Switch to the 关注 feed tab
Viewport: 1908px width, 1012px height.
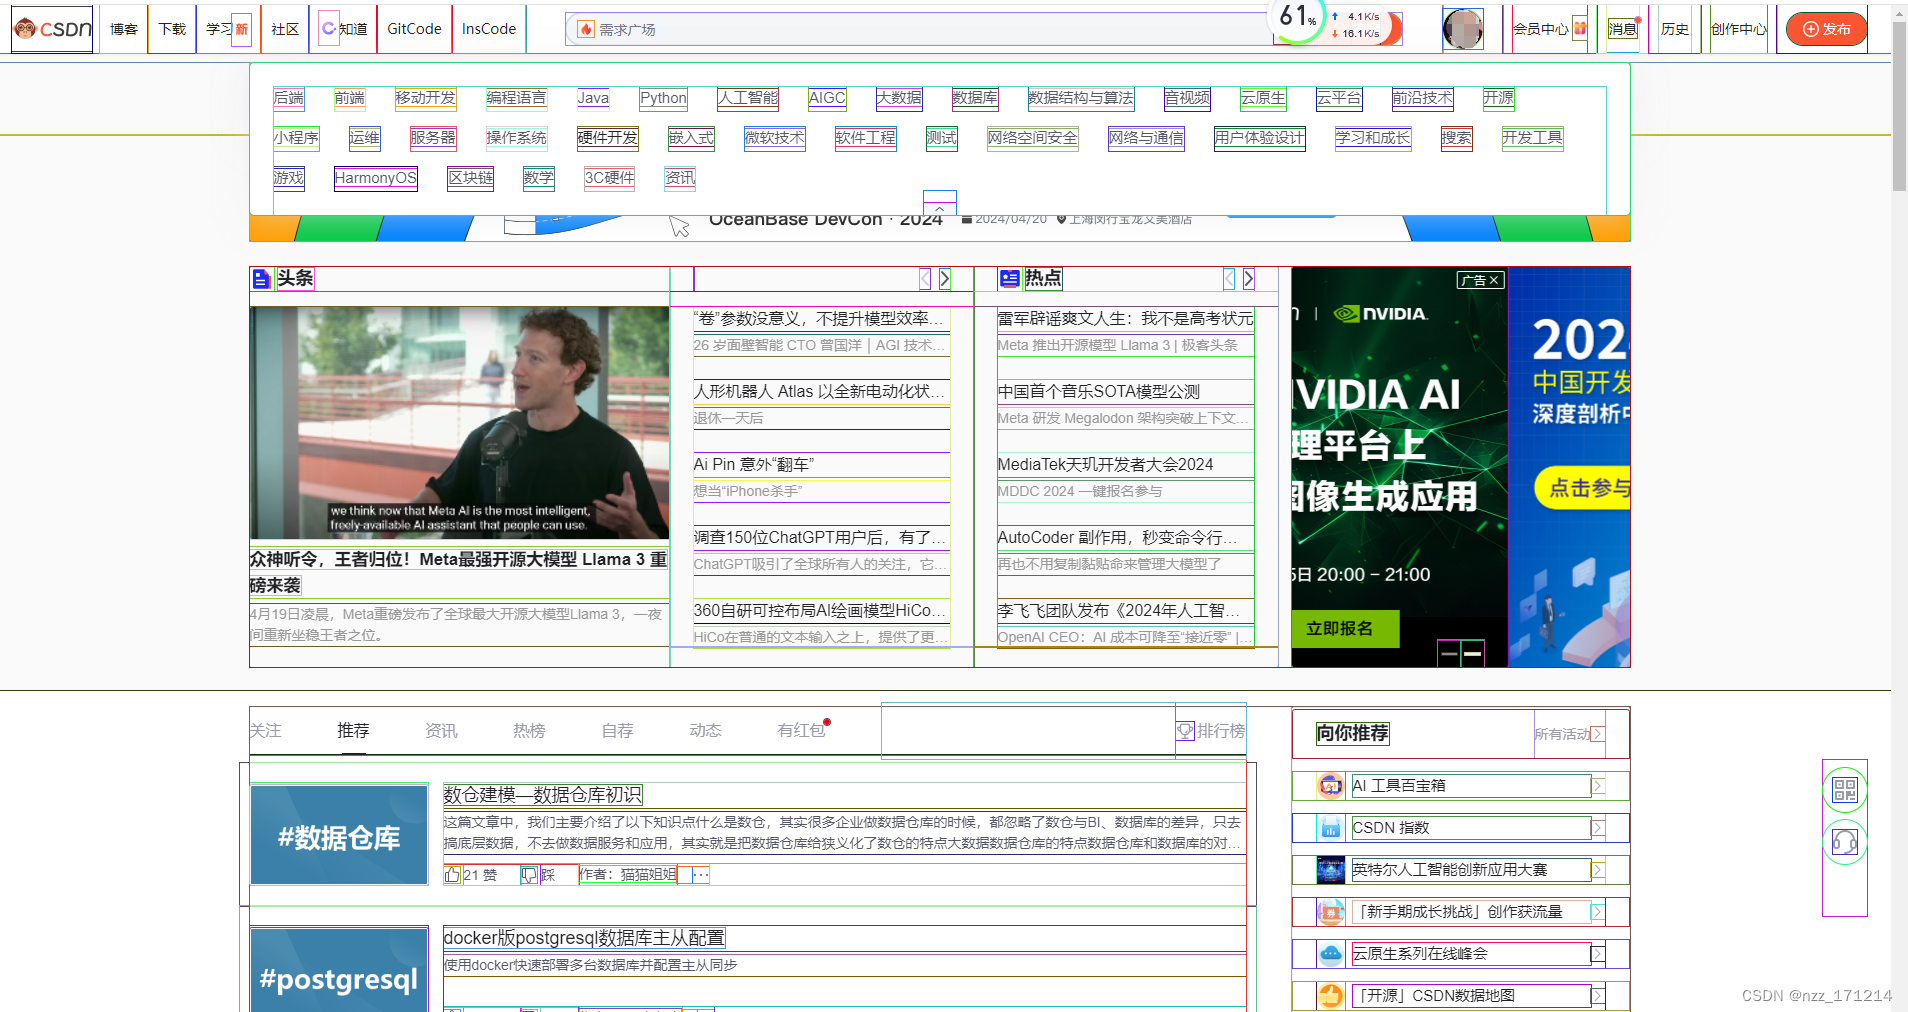click(265, 731)
